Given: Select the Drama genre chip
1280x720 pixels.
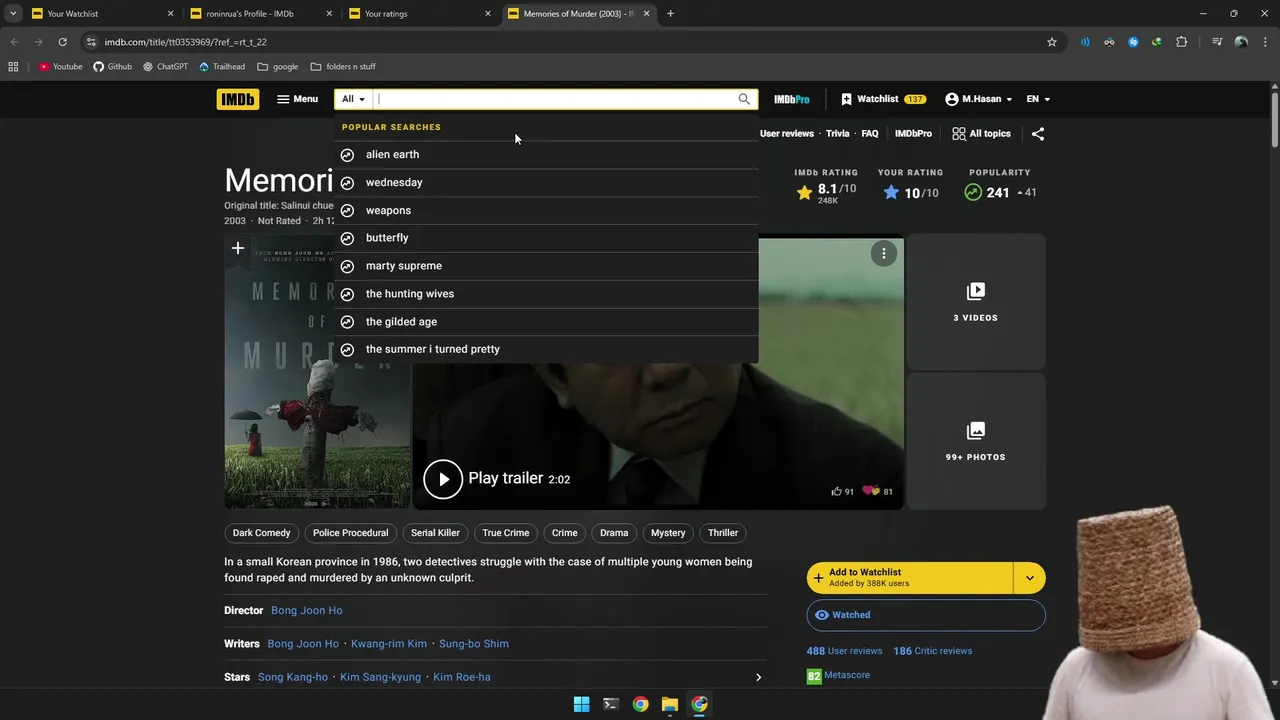Looking at the screenshot, I should pos(614,533).
